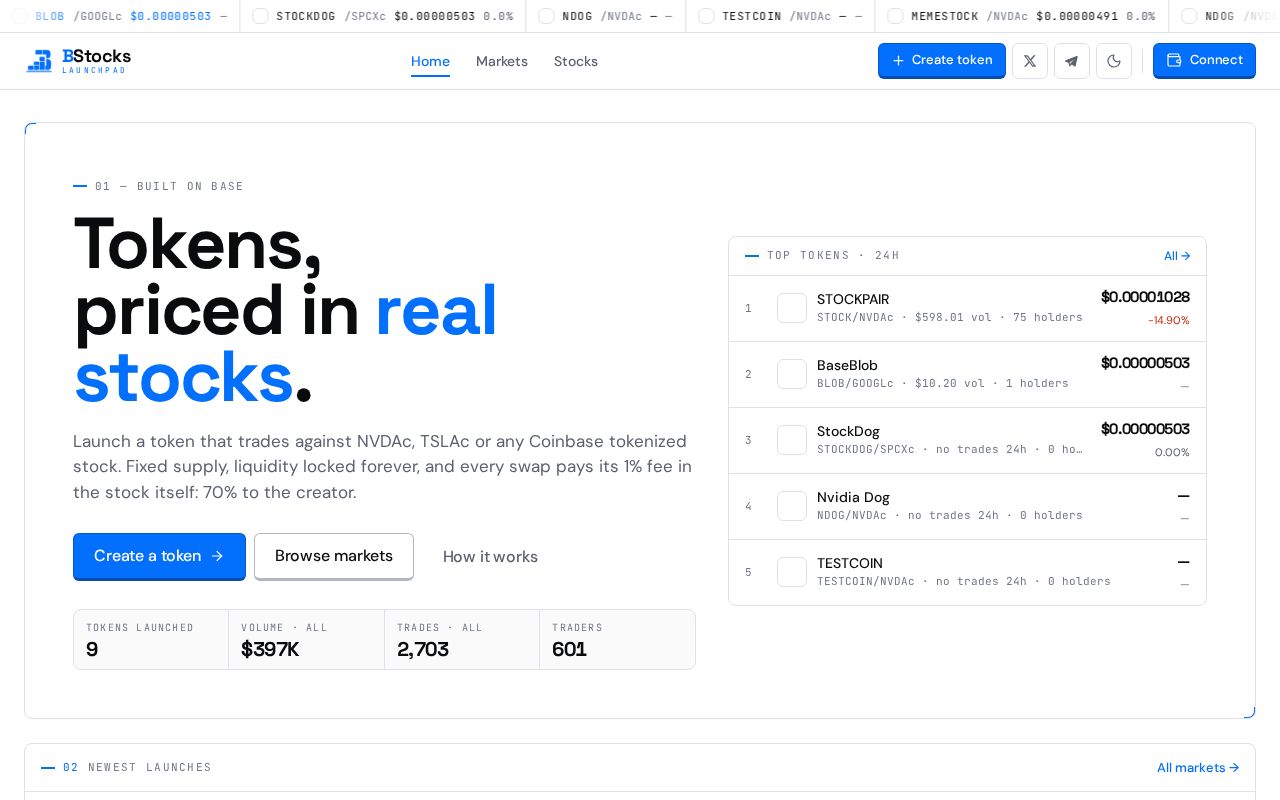The width and height of the screenshot is (1280, 800).
Task: Open the X (Twitter) social link
Action: (1030, 61)
